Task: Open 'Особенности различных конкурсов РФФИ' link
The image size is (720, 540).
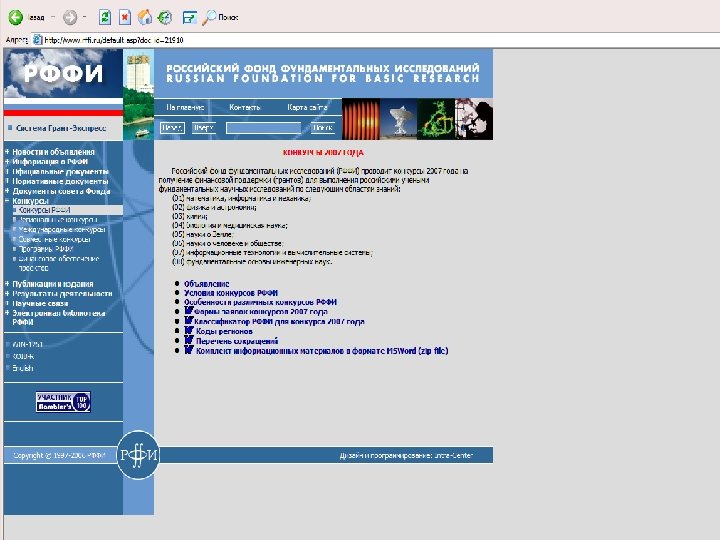Action: pos(260,302)
